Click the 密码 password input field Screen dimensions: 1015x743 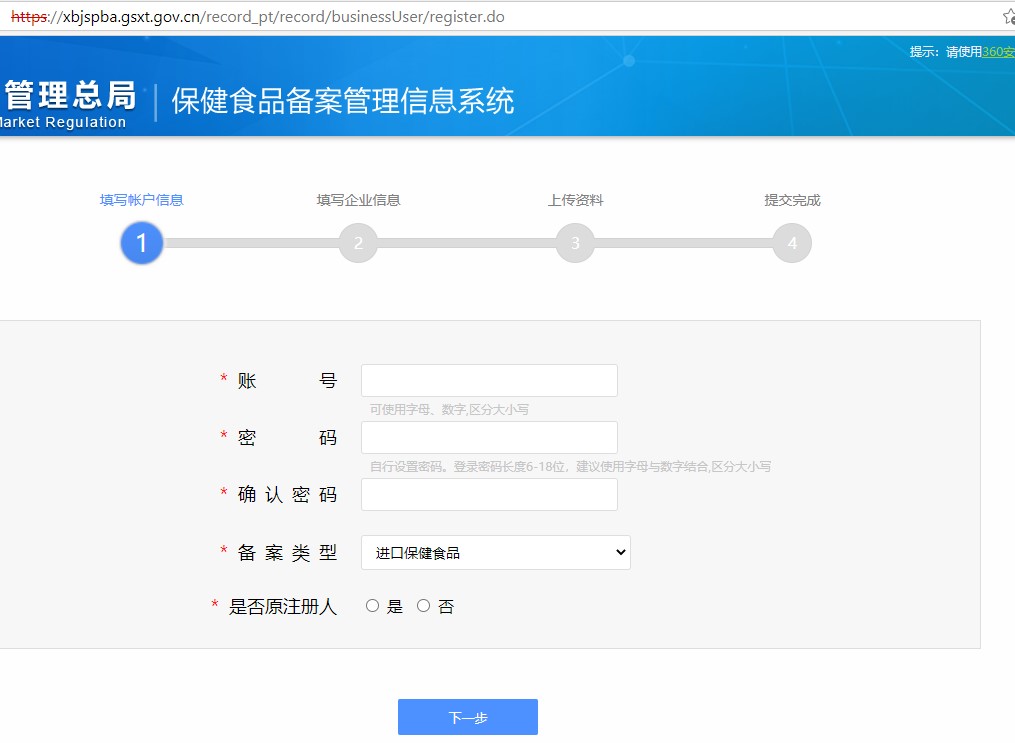(488, 437)
